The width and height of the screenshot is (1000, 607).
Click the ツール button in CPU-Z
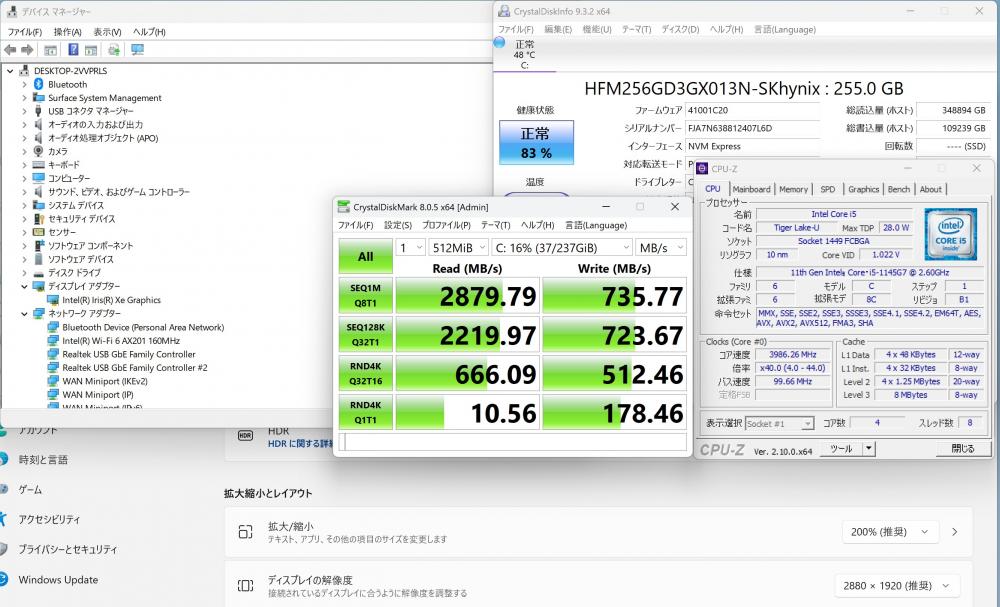(841, 449)
